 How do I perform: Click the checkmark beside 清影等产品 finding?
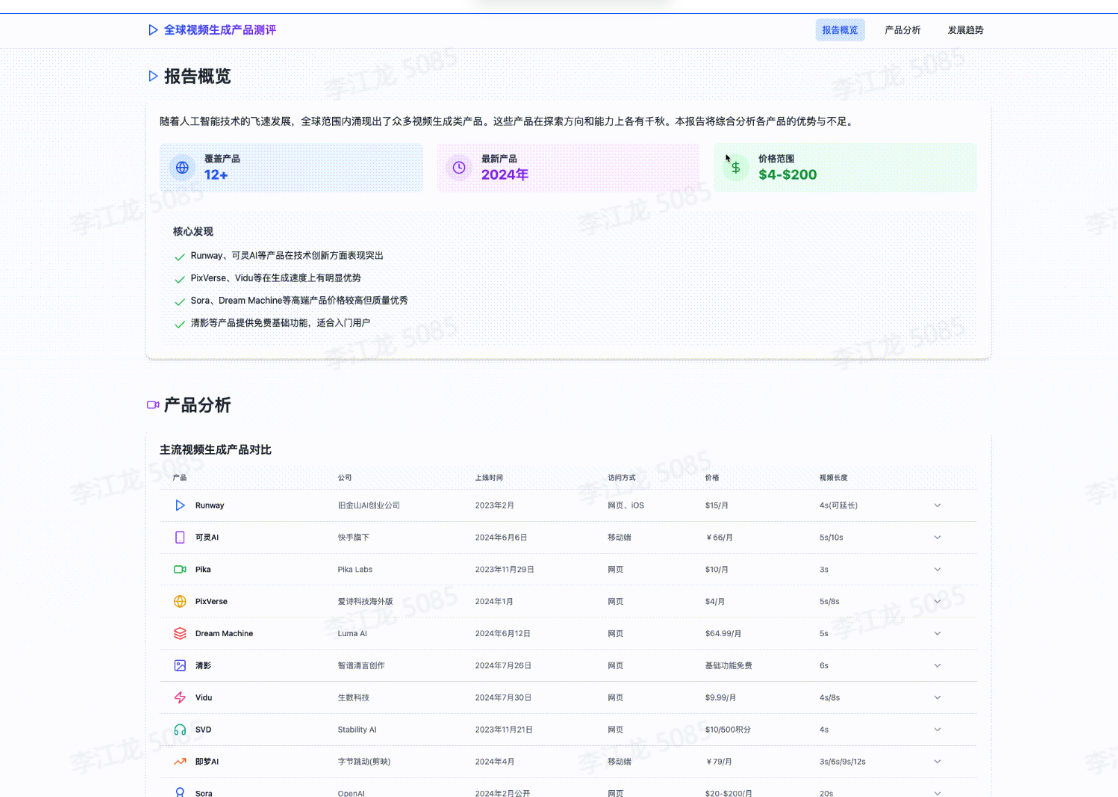[x=180, y=324]
